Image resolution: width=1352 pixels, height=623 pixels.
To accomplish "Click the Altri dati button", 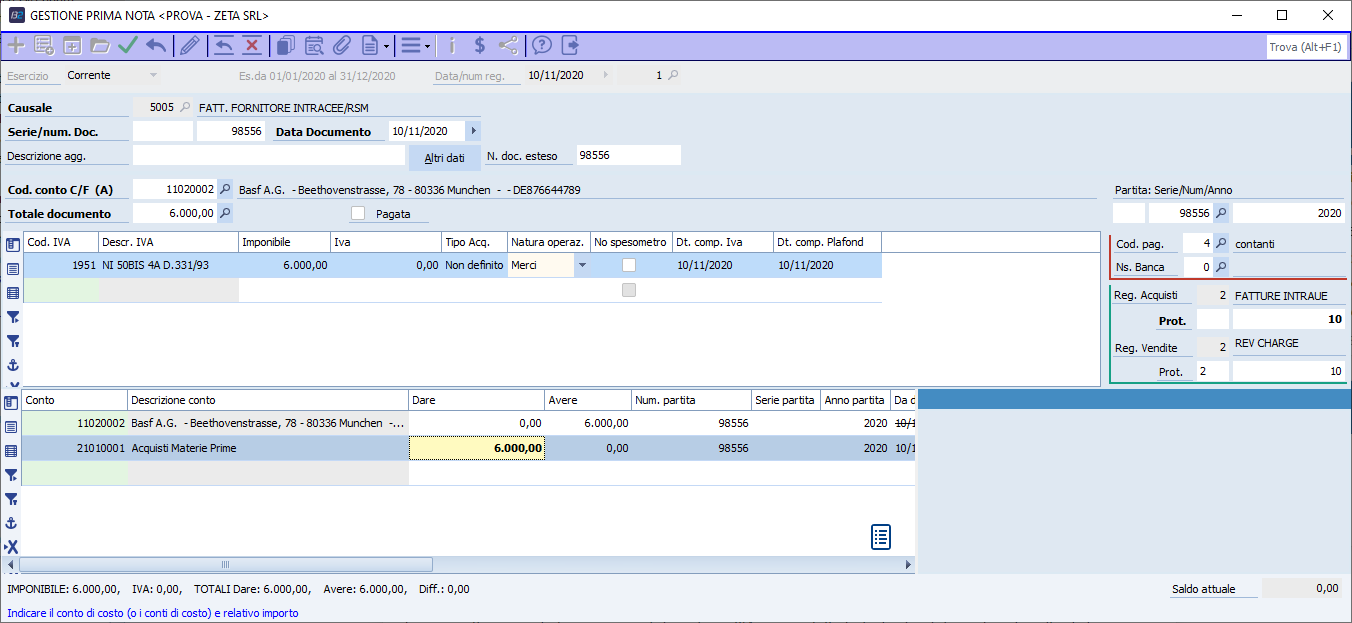I will click(x=444, y=158).
